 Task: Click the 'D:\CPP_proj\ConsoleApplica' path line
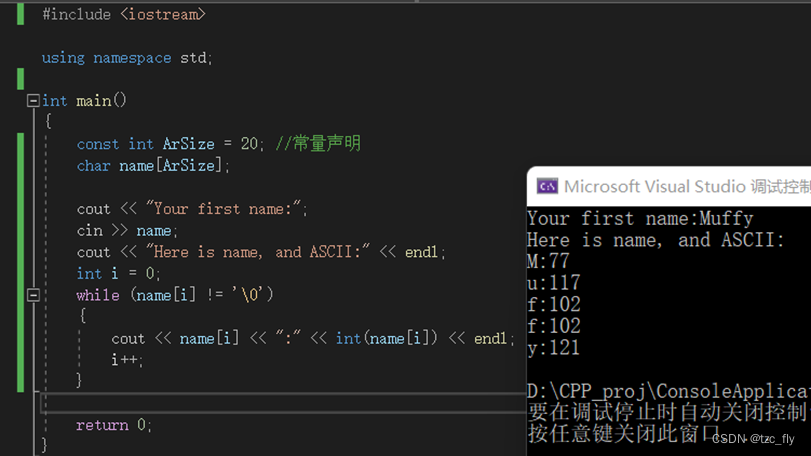pyautogui.click(x=669, y=391)
